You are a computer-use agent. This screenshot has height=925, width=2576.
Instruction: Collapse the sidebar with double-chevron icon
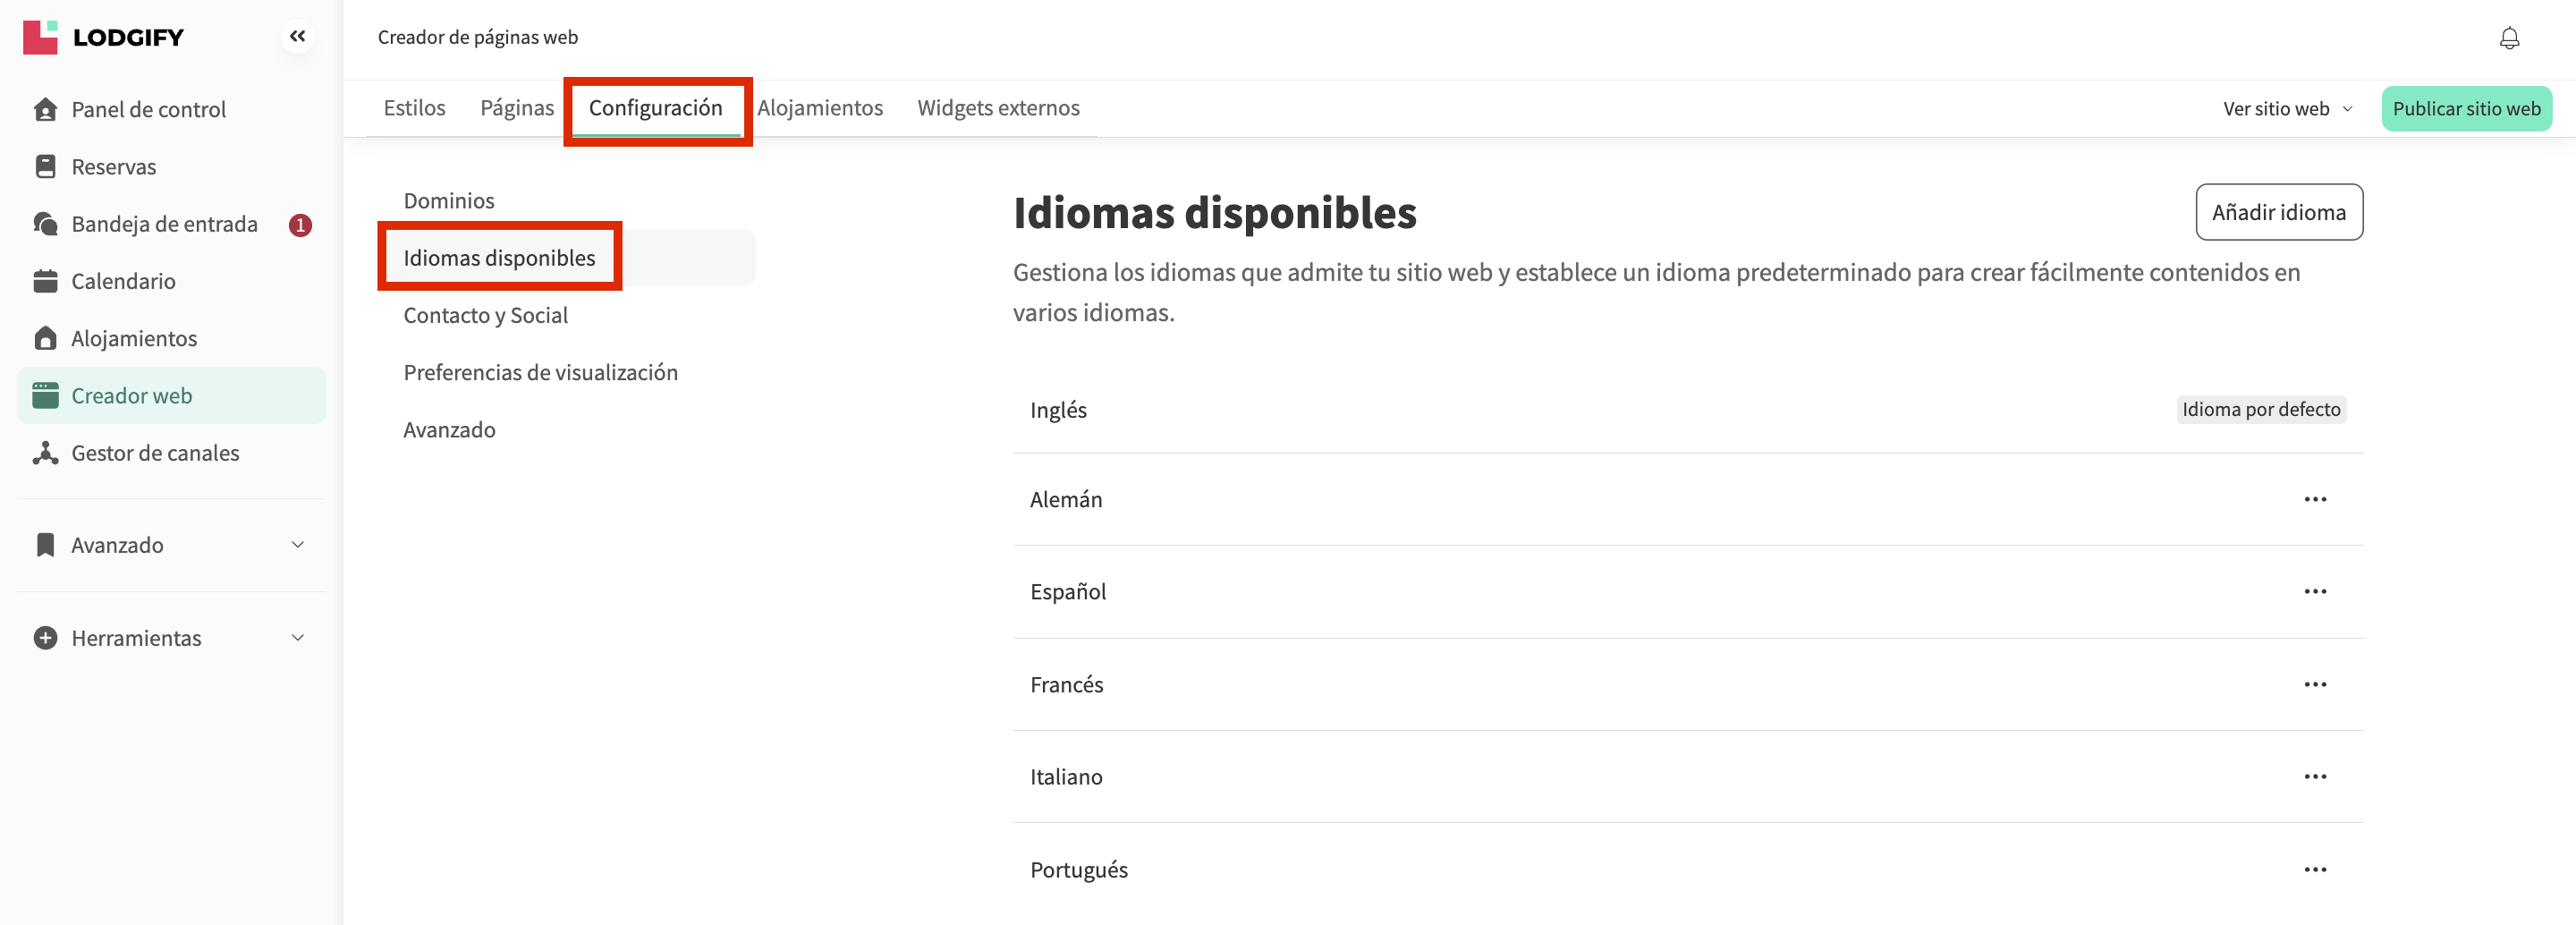297,37
